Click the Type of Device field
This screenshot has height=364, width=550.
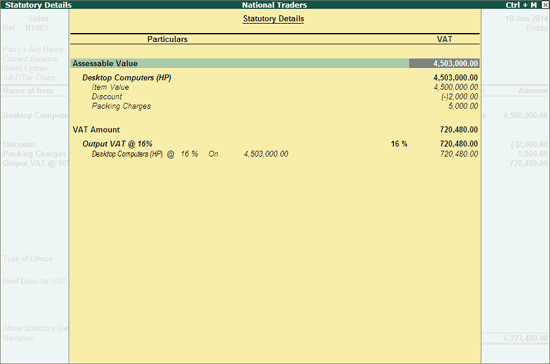point(28,258)
